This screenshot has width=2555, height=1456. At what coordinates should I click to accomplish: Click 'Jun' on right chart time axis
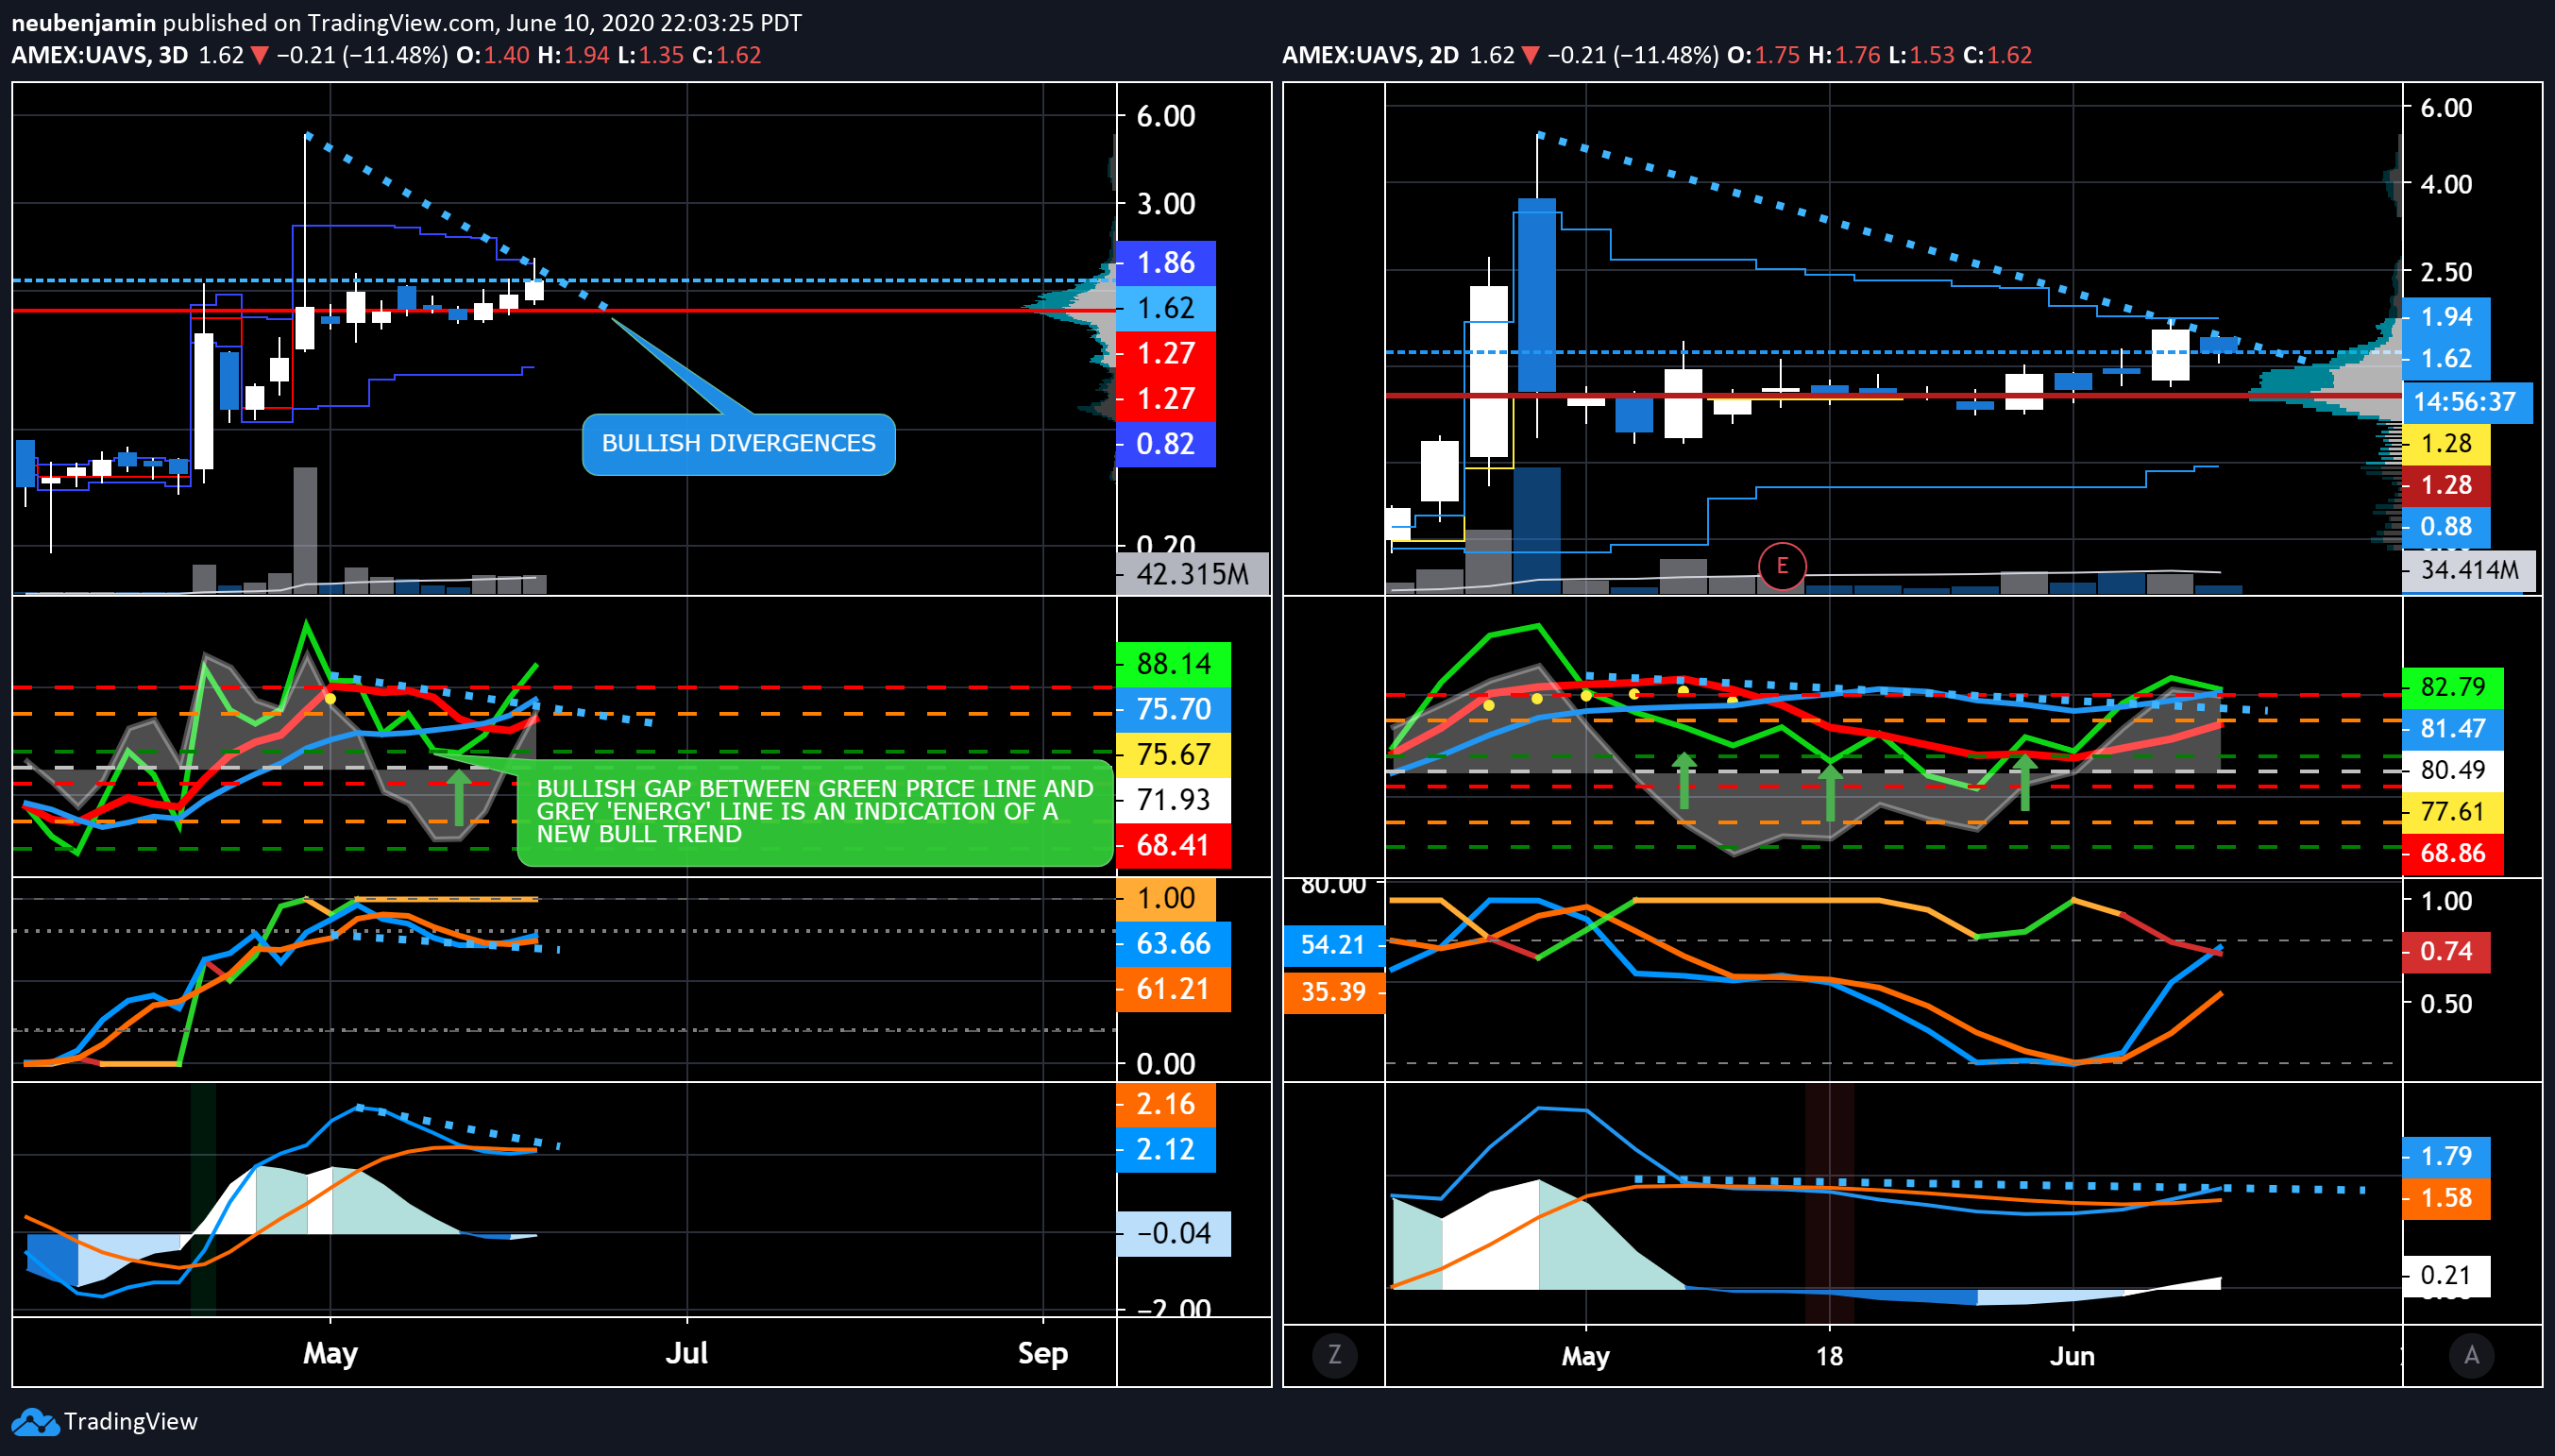click(2072, 1356)
